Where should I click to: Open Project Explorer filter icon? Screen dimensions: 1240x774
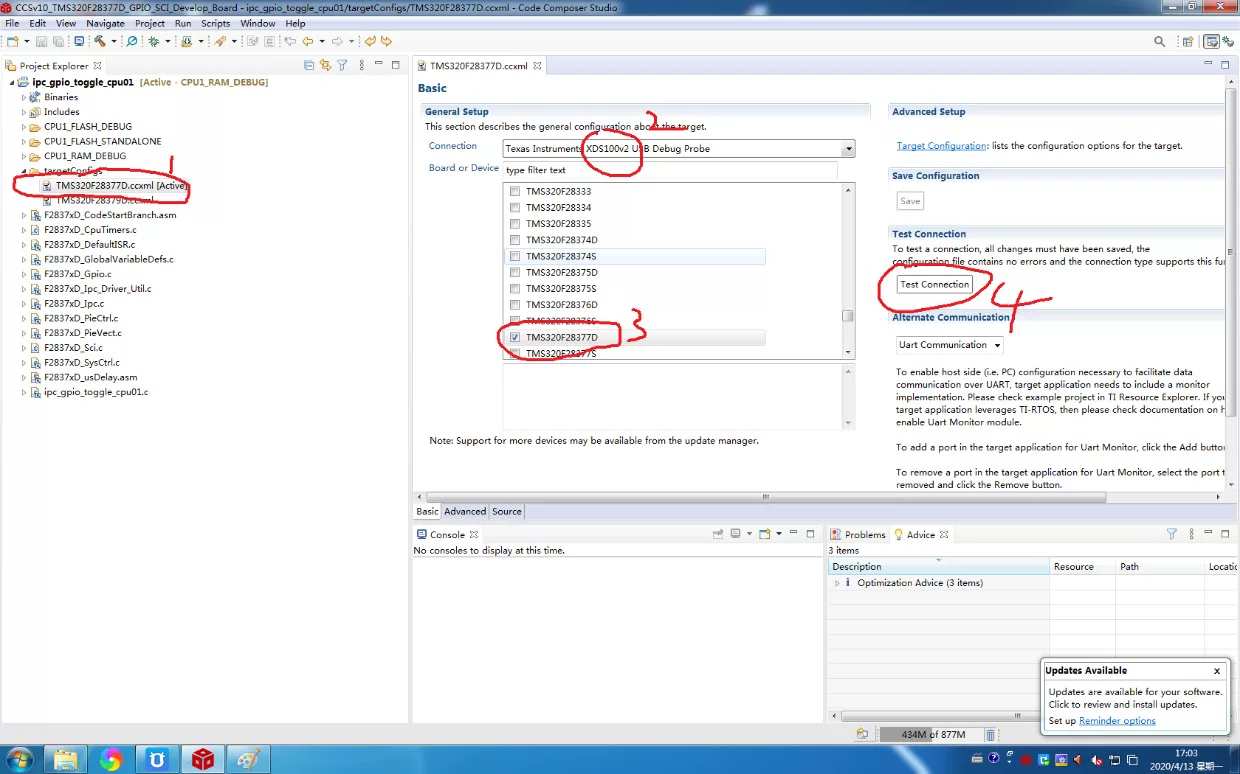[x=343, y=65]
